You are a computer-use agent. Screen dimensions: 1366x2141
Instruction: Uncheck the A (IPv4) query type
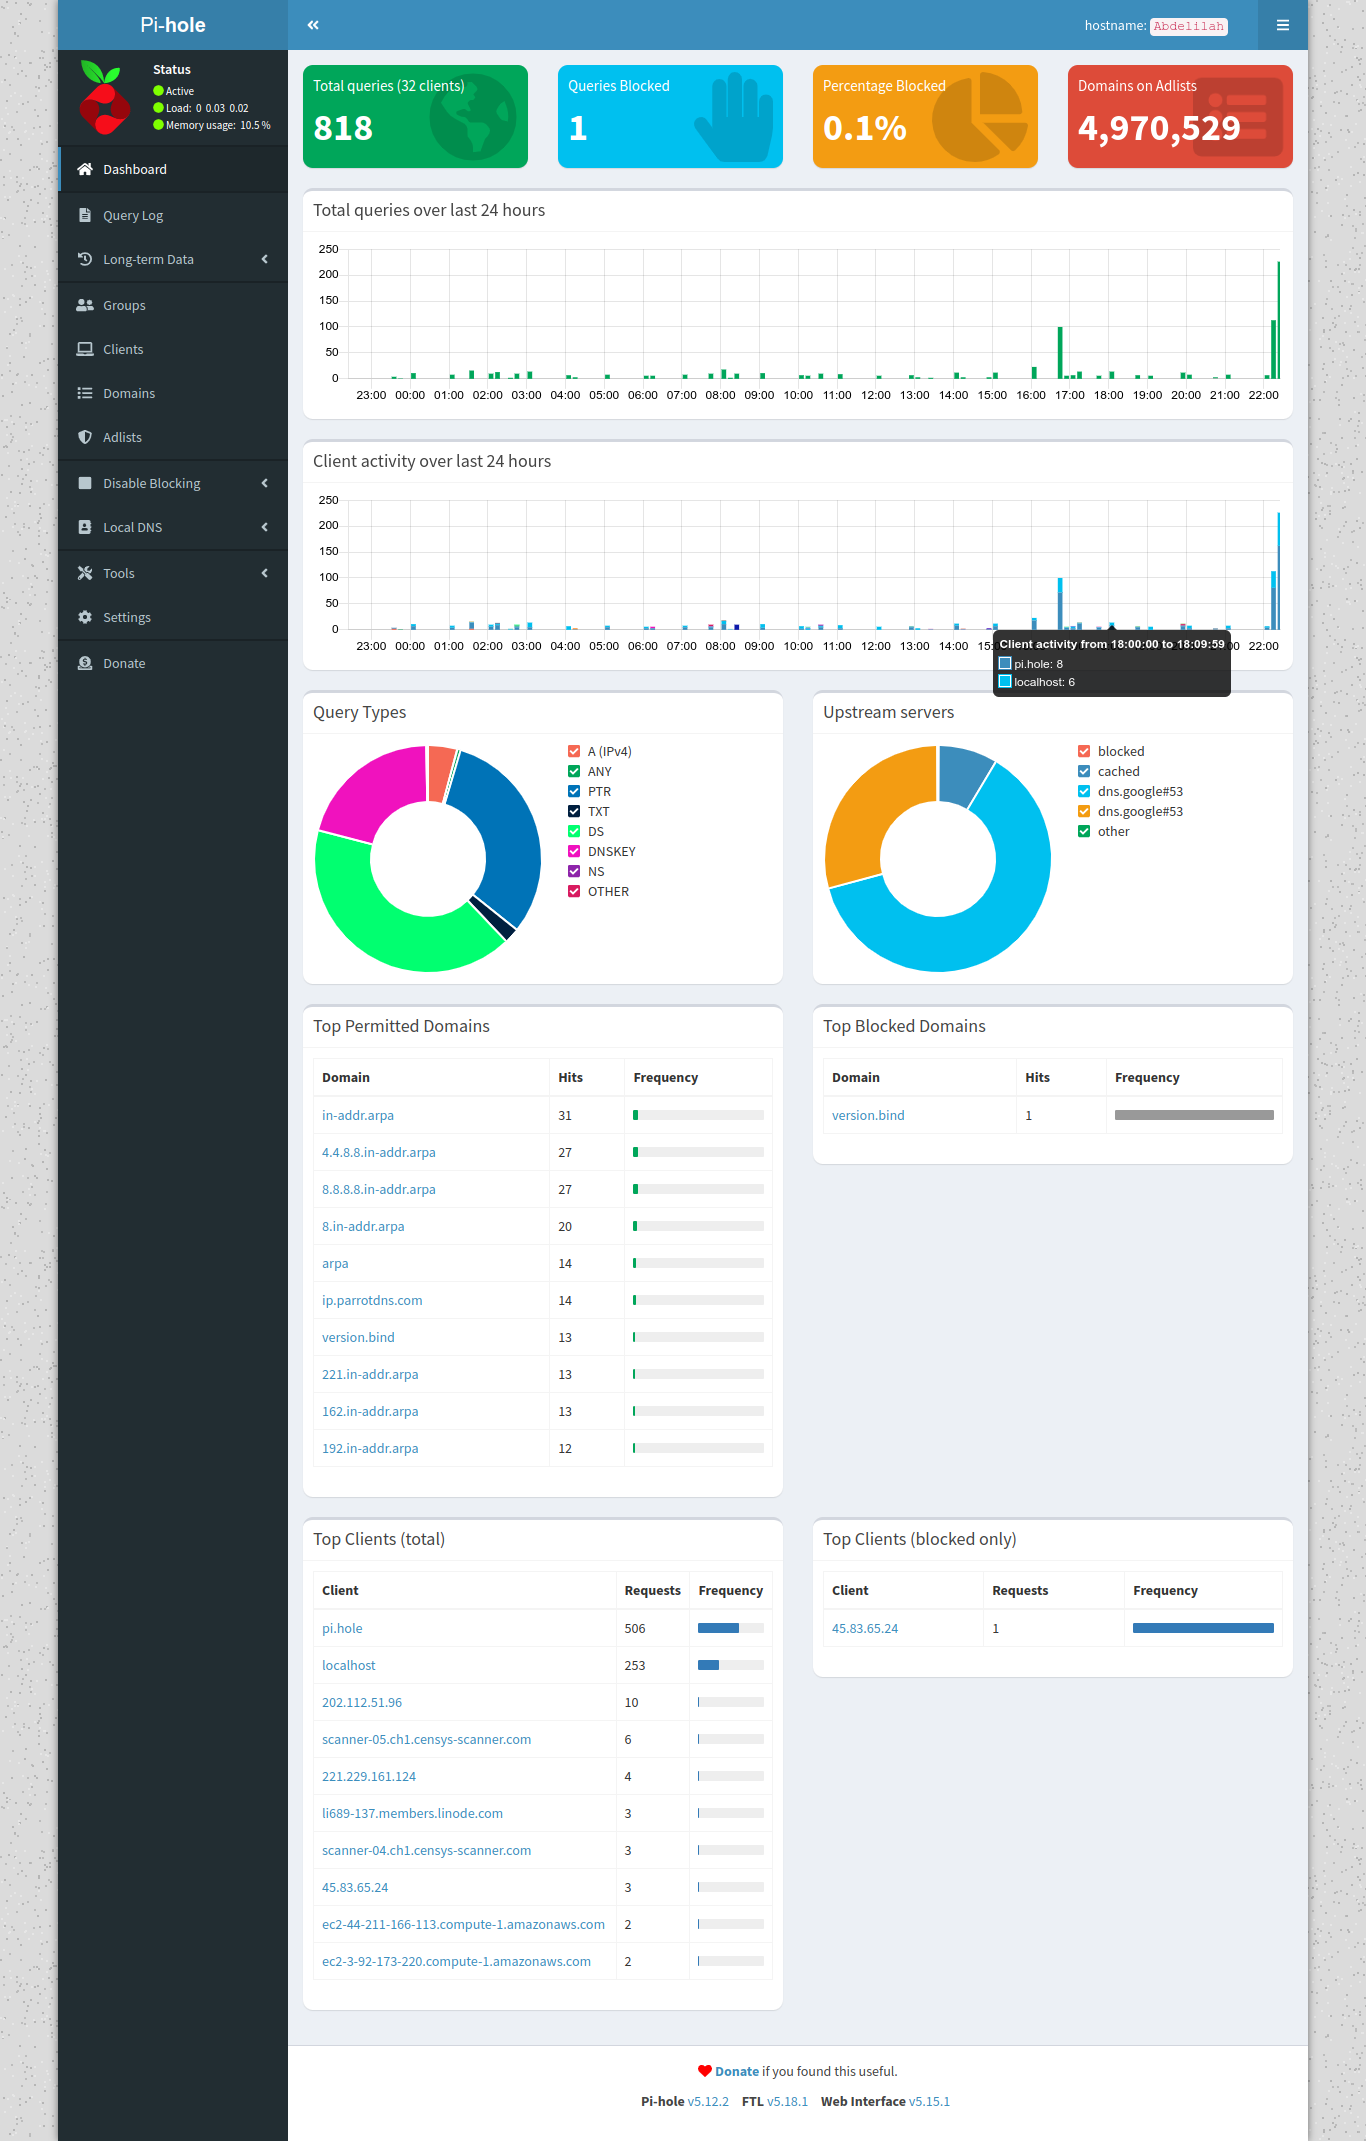(574, 751)
